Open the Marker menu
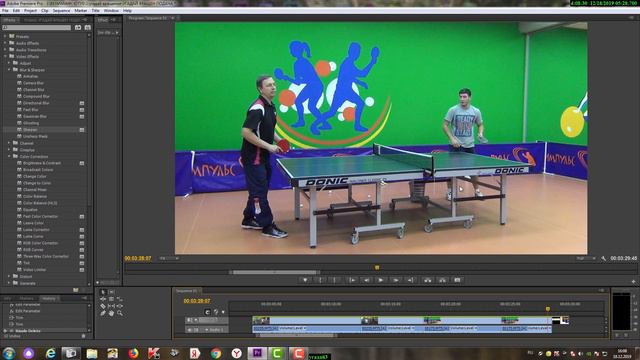 point(80,11)
